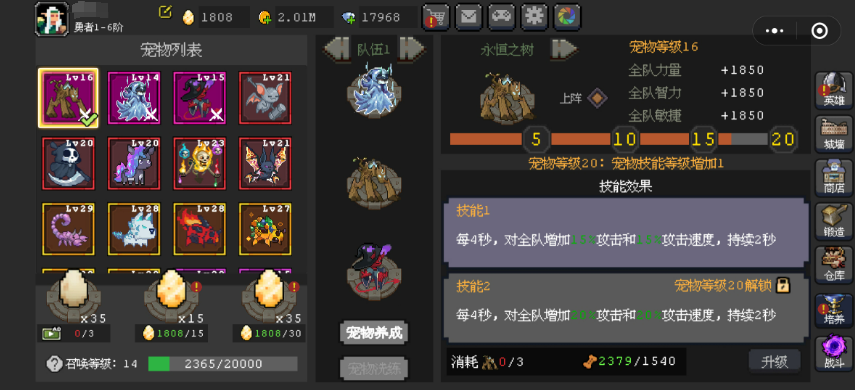Click the 升级 upgrade button
The height and width of the screenshot is (390, 855).
point(774,362)
